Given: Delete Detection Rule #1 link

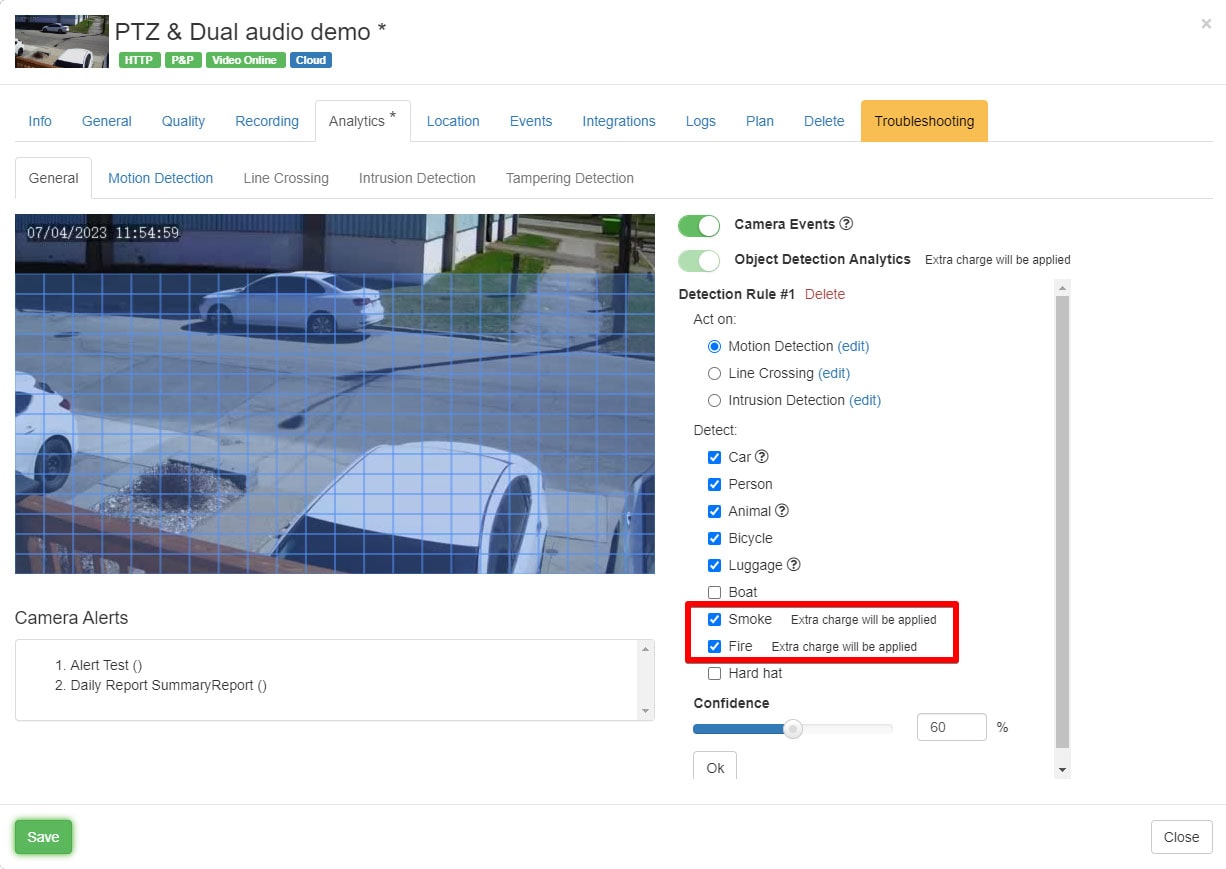Looking at the screenshot, I should click(x=825, y=294).
